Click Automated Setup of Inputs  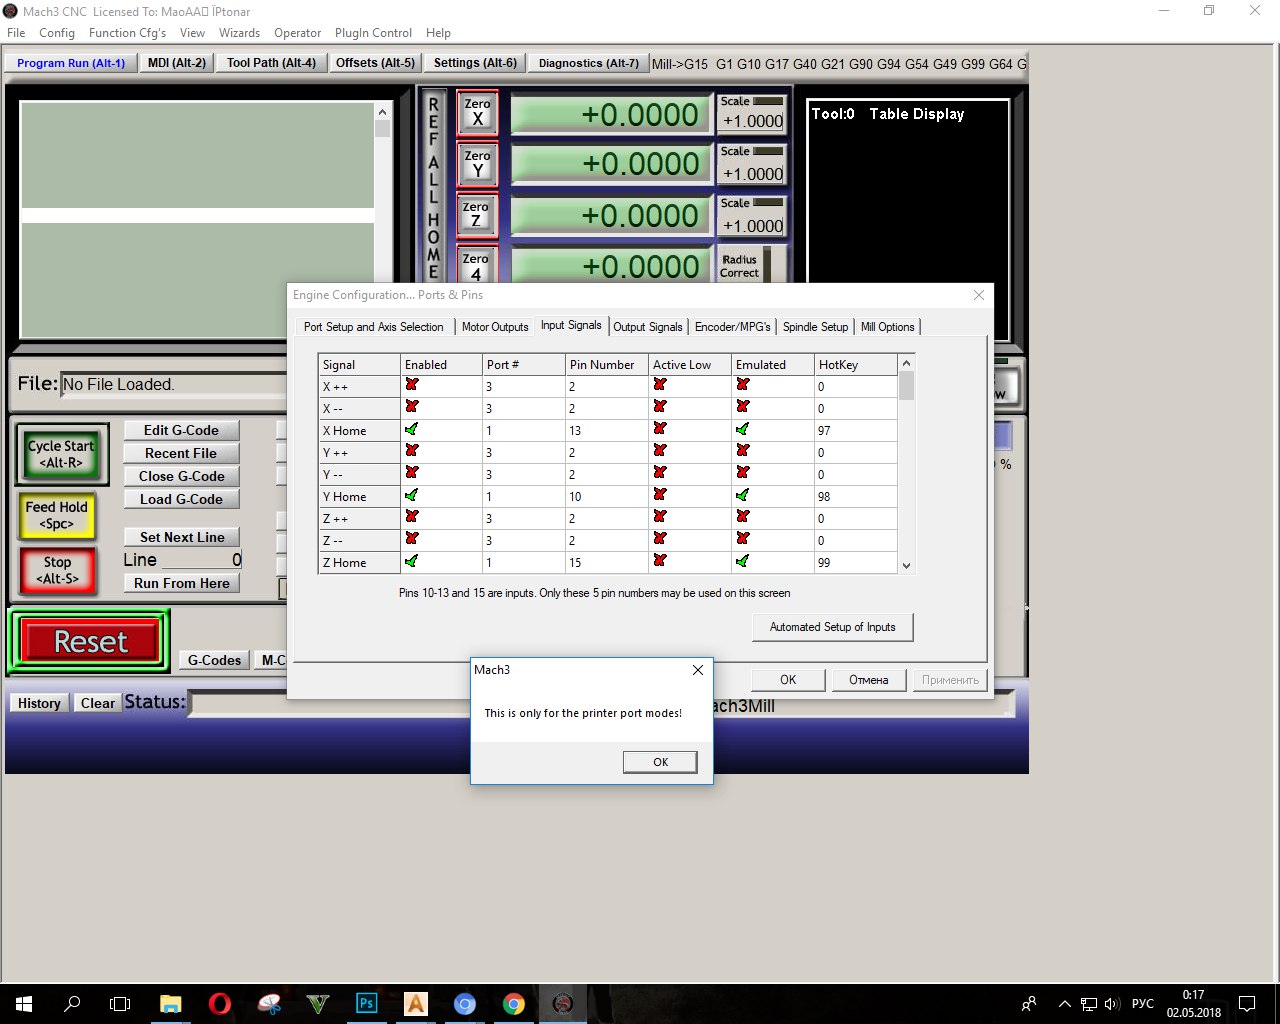point(833,627)
